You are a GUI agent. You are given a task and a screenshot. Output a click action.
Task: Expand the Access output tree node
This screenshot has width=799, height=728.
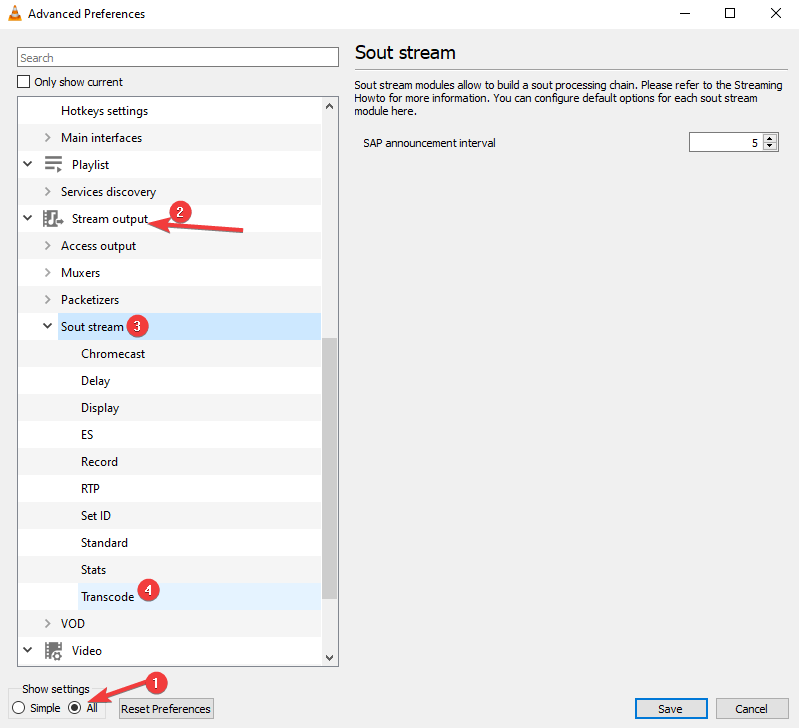47,246
